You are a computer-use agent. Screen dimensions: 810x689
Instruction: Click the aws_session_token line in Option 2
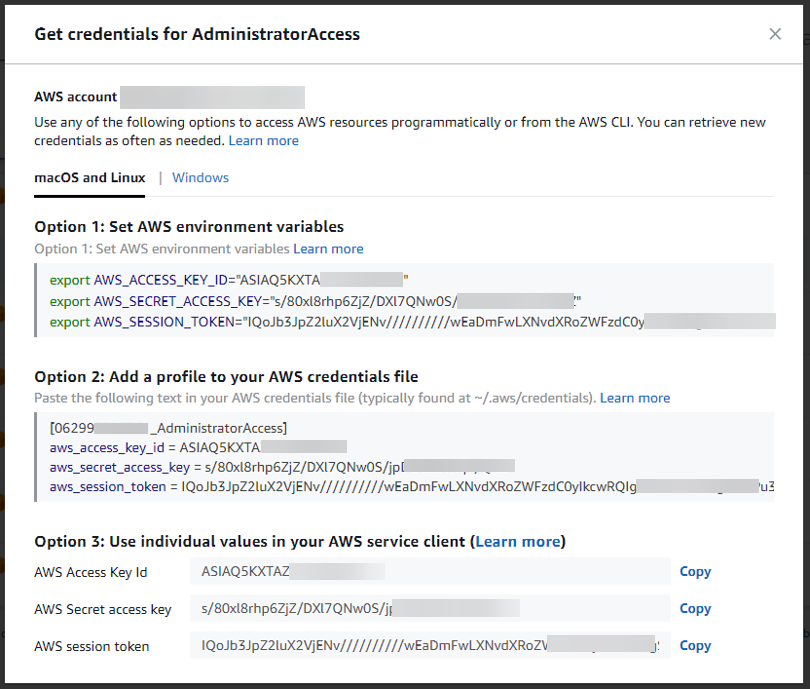(x=412, y=487)
